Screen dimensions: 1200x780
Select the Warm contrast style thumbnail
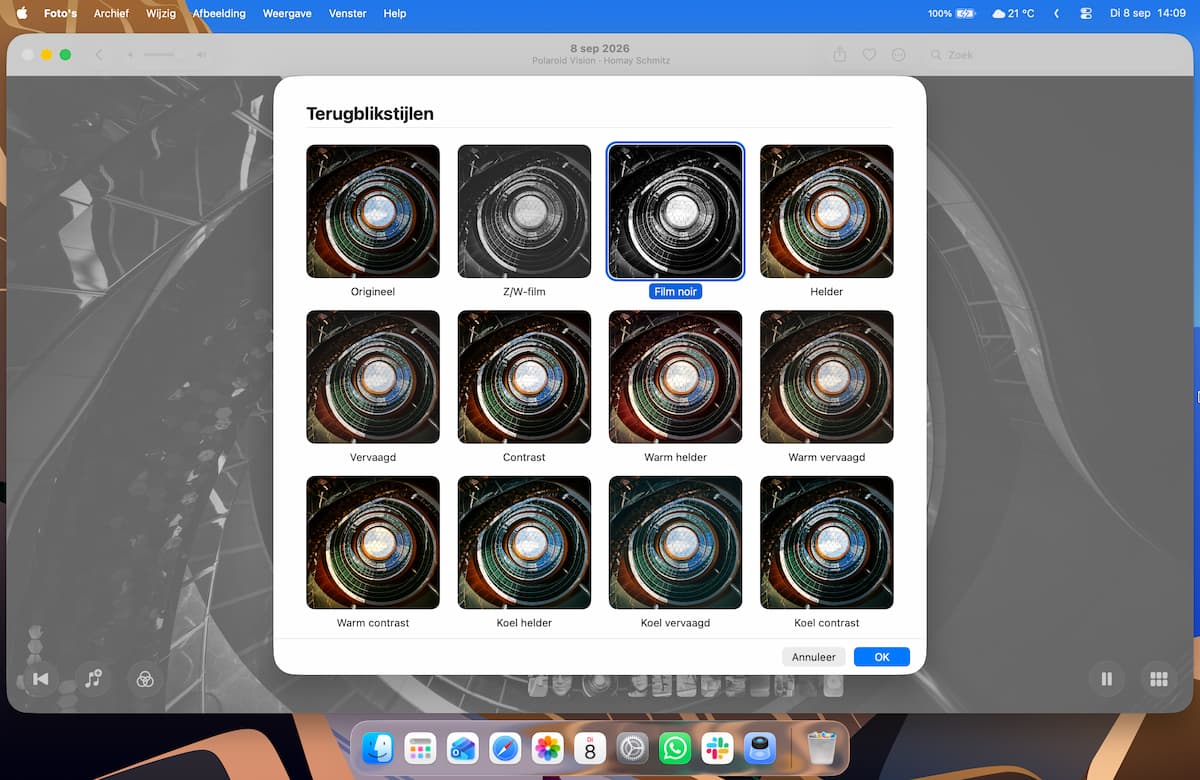[373, 543]
